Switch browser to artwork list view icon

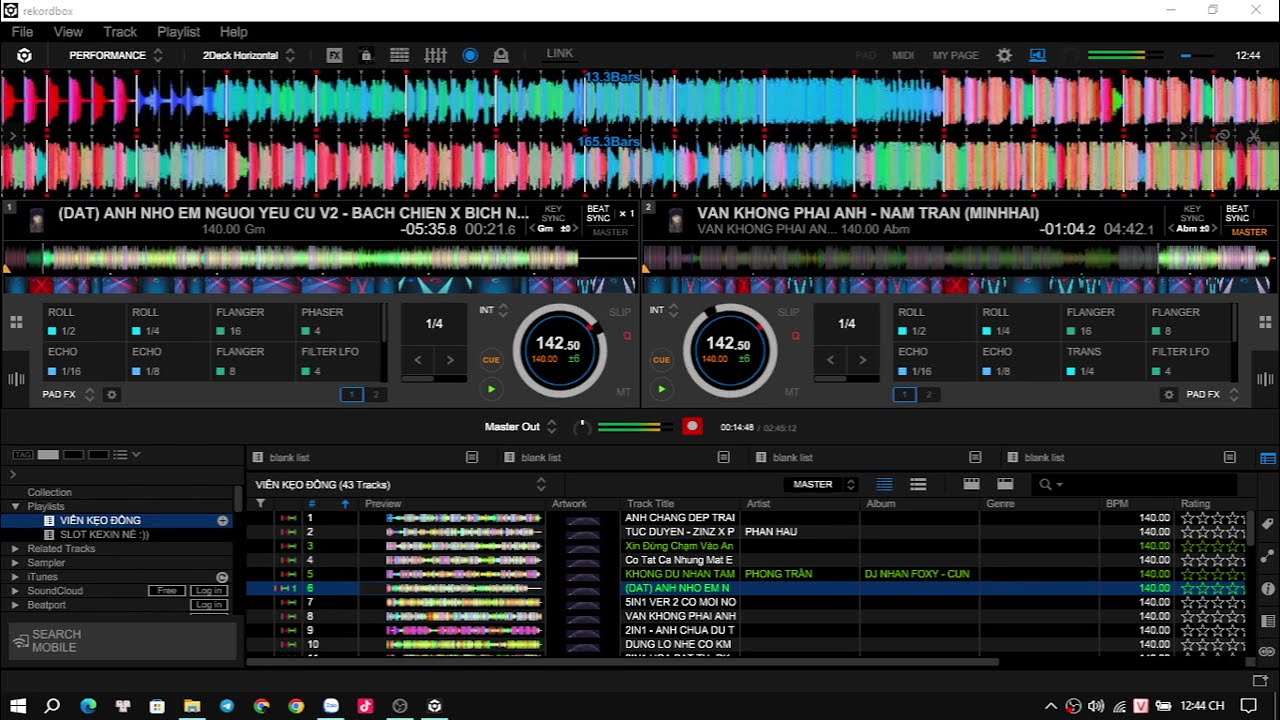[918, 484]
